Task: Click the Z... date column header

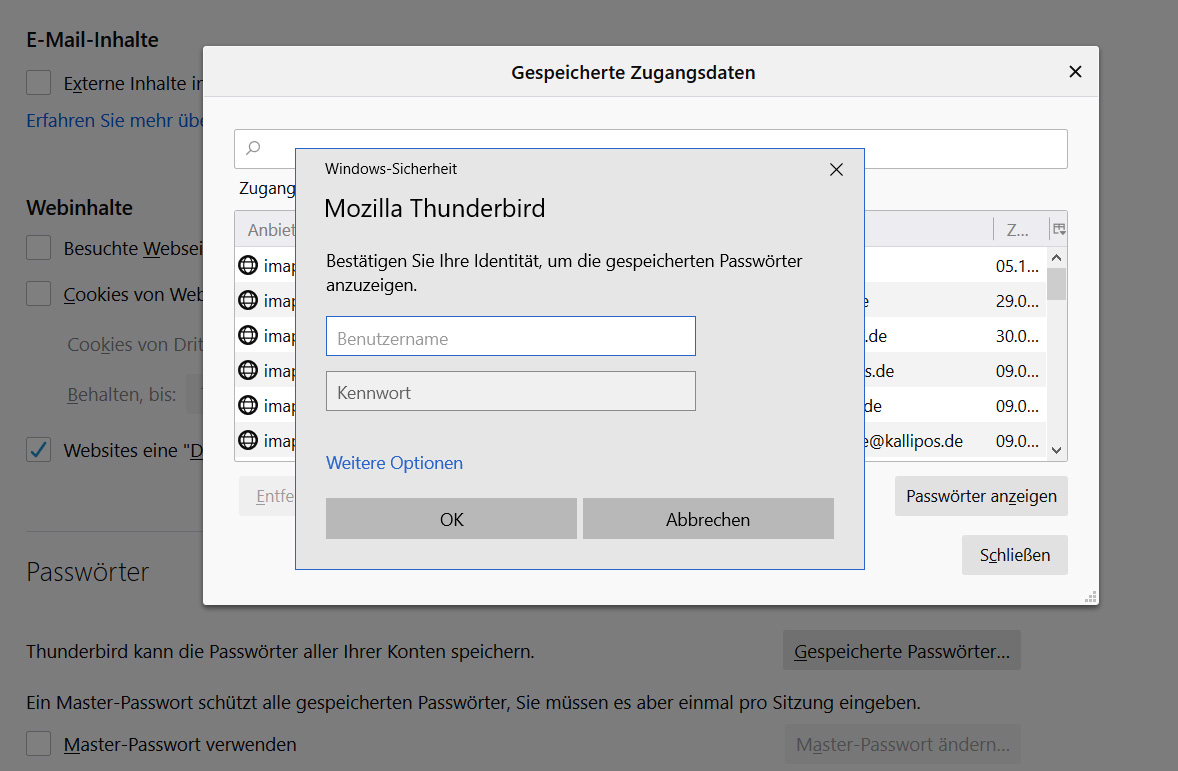Action: [1018, 230]
